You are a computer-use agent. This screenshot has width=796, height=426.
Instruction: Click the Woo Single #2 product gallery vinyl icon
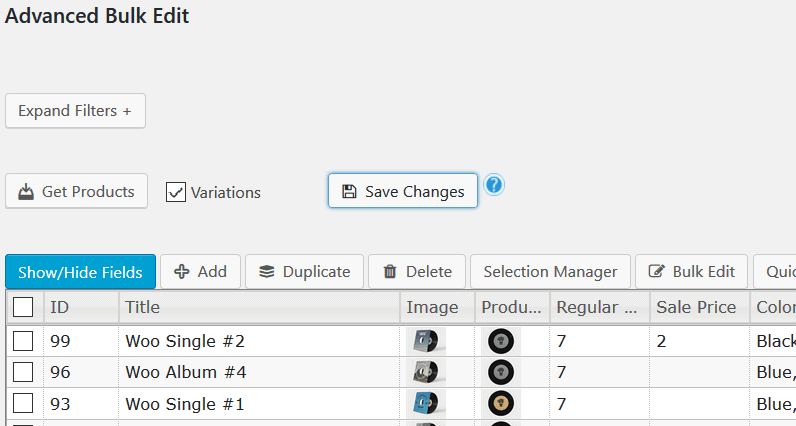click(x=501, y=341)
